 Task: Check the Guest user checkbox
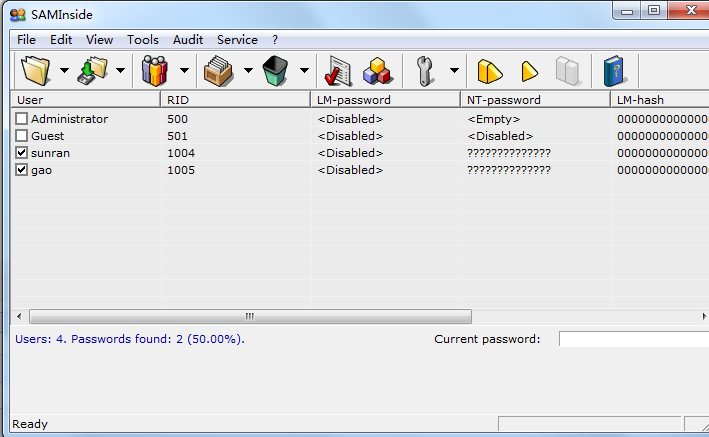[21, 136]
